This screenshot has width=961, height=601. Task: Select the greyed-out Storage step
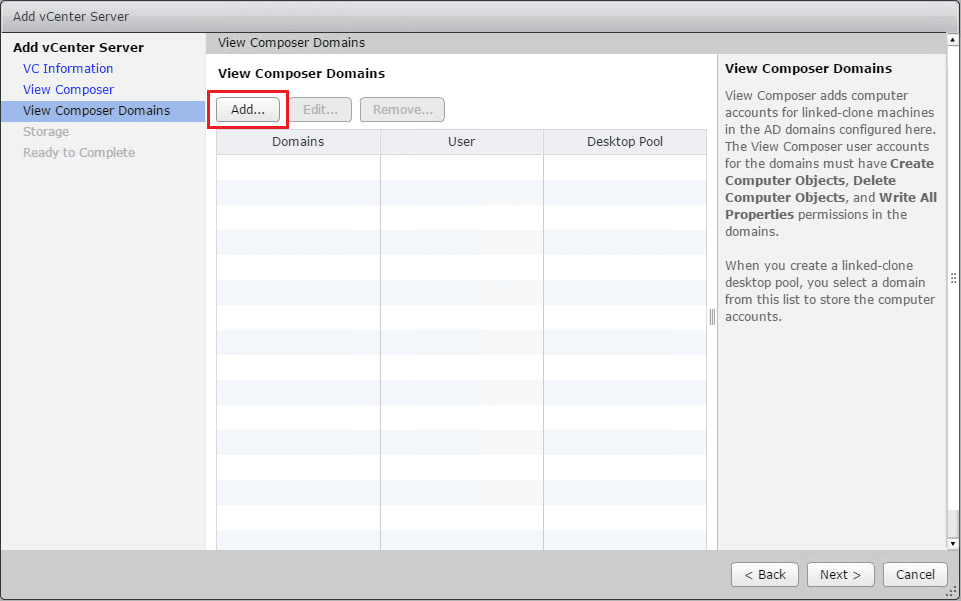click(46, 132)
